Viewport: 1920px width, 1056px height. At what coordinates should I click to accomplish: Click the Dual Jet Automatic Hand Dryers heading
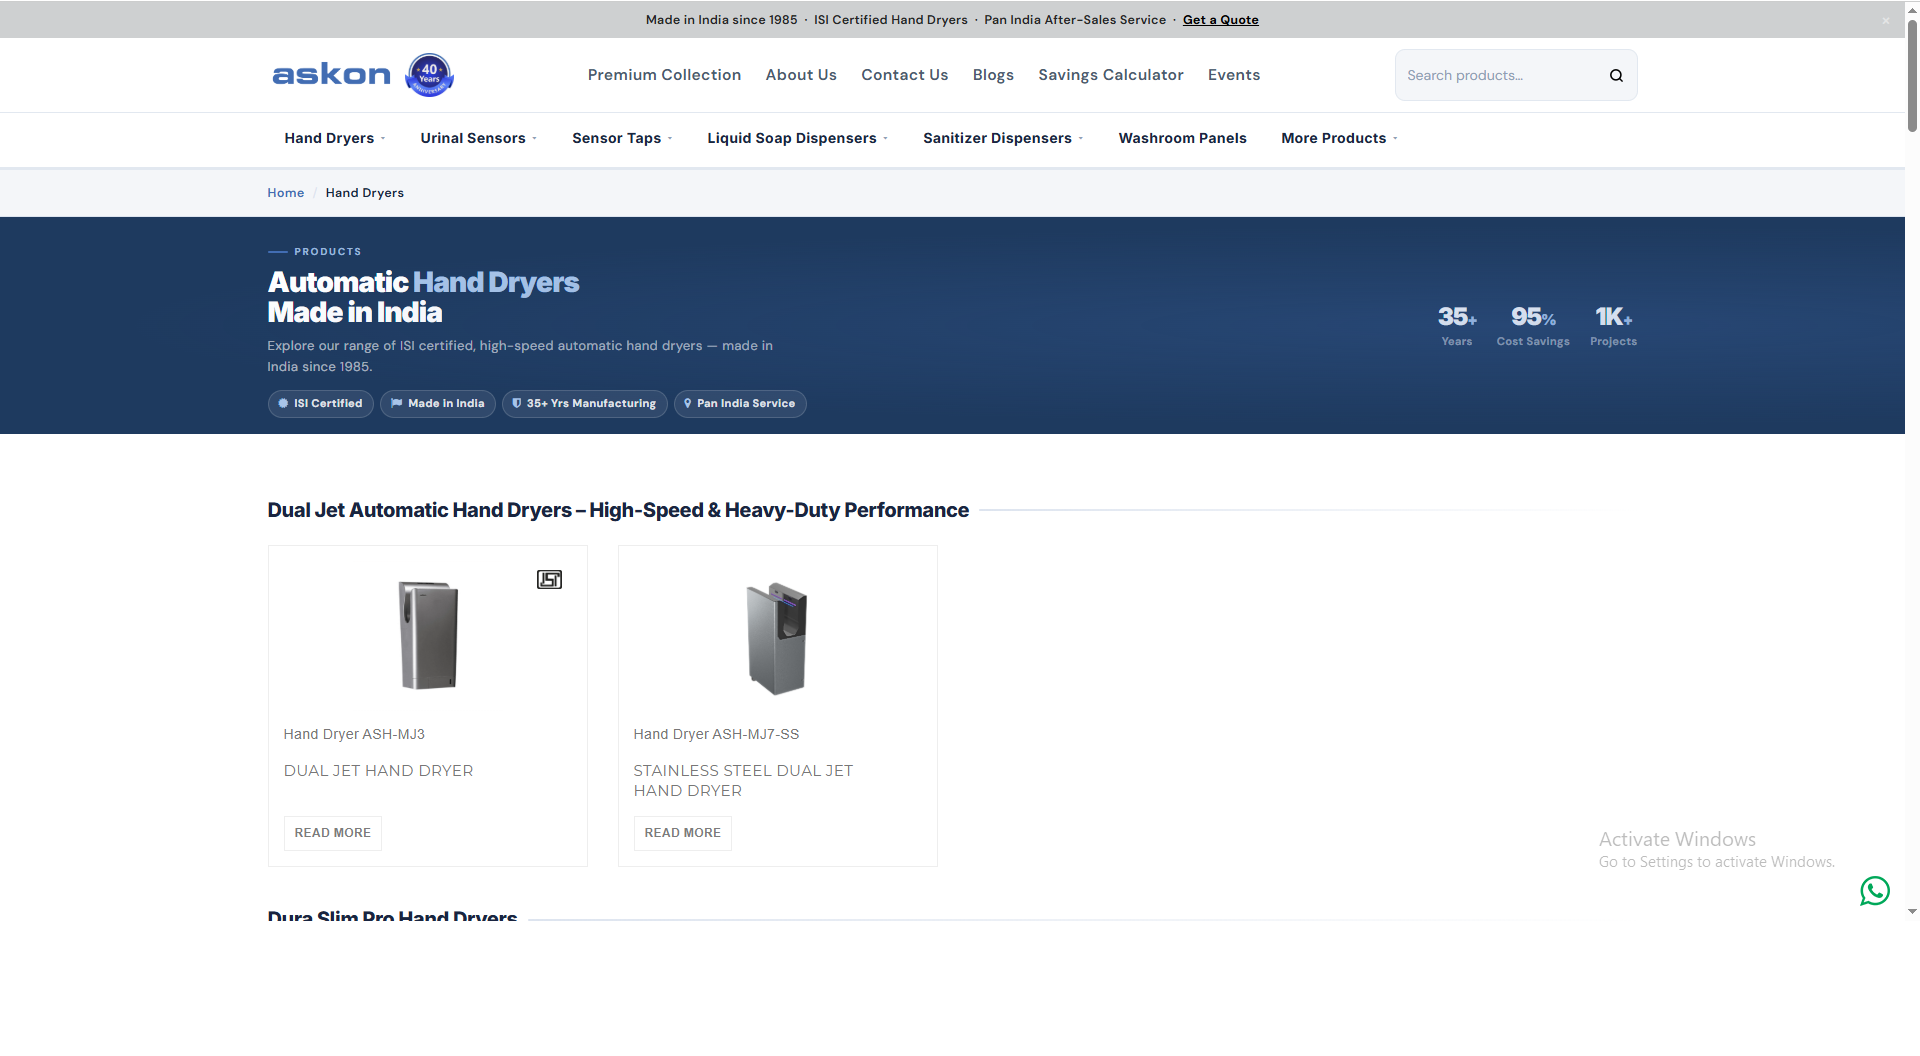[x=618, y=510]
